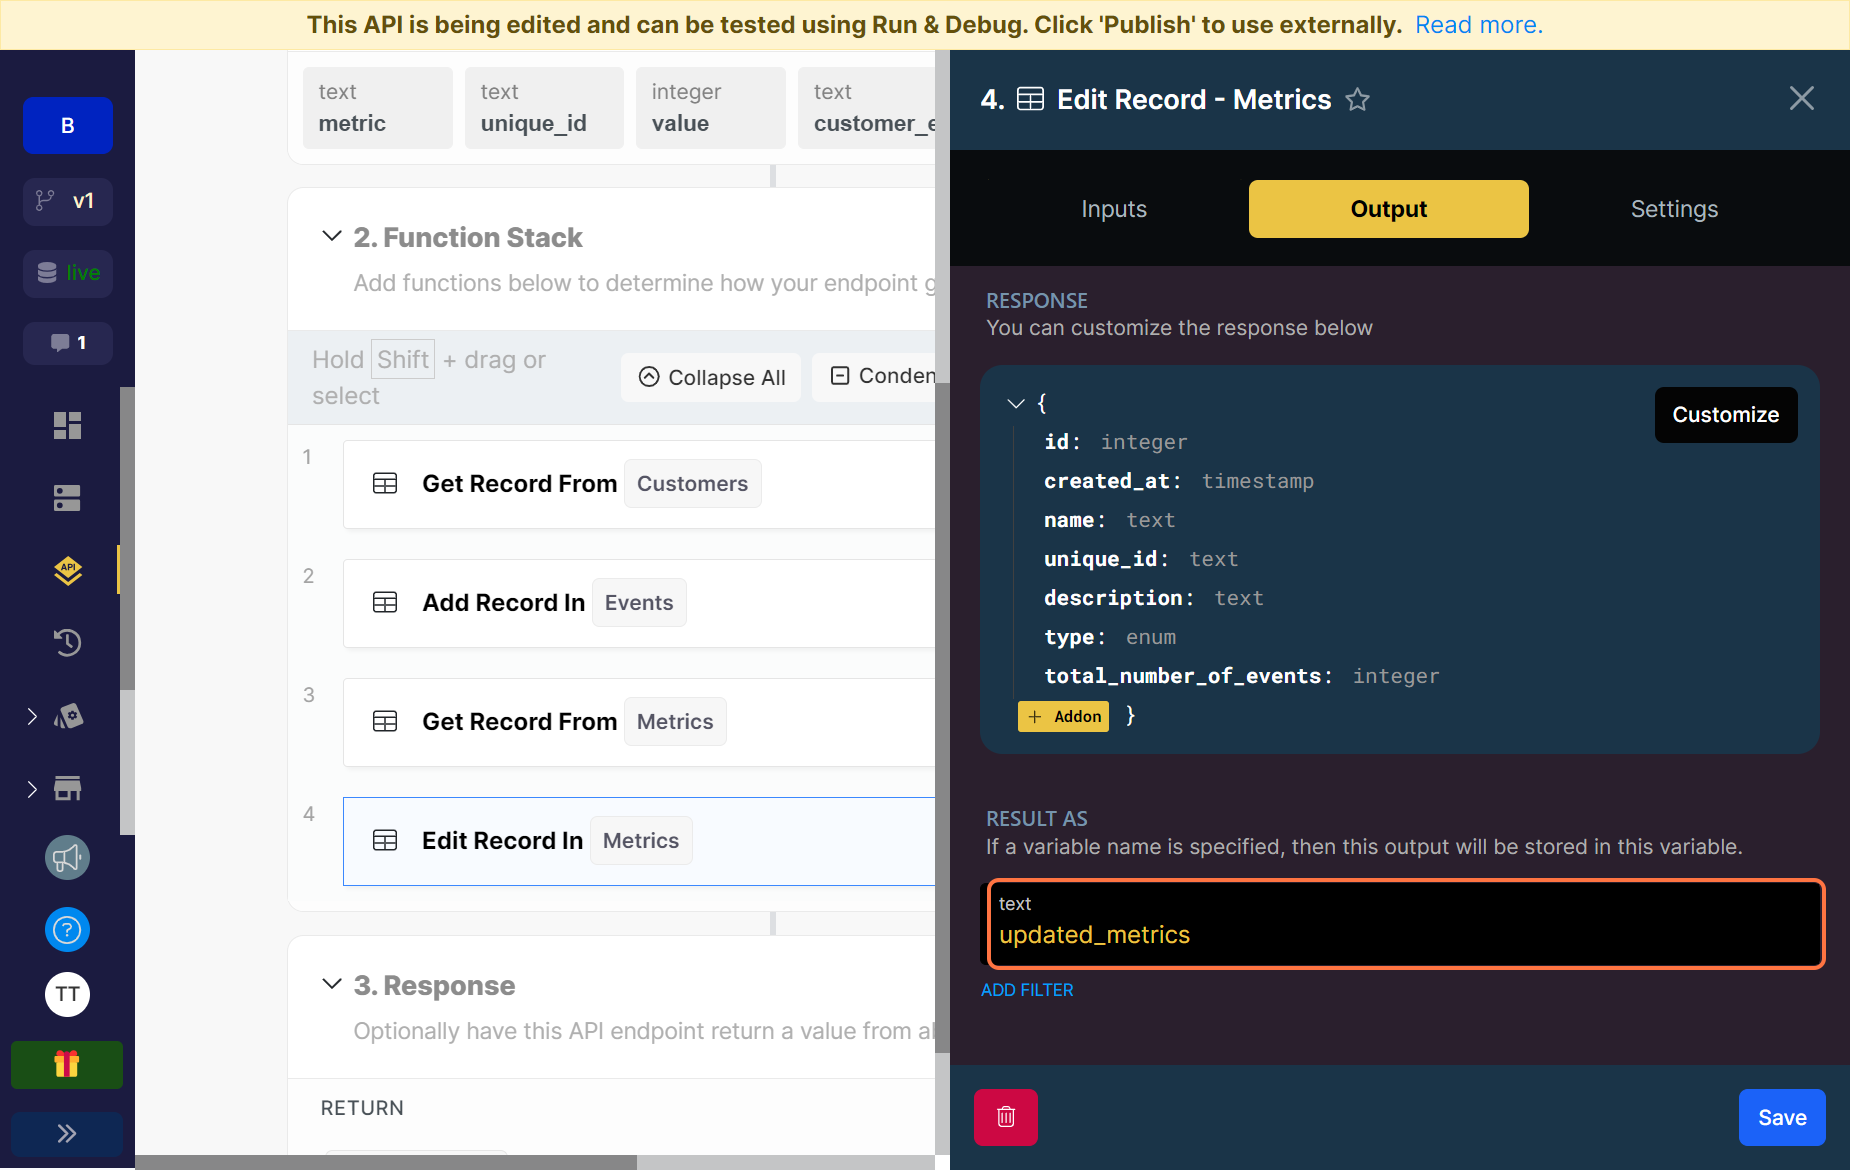The width and height of the screenshot is (1850, 1170).
Task: Switch to the Inputs tab
Action: 1114,209
